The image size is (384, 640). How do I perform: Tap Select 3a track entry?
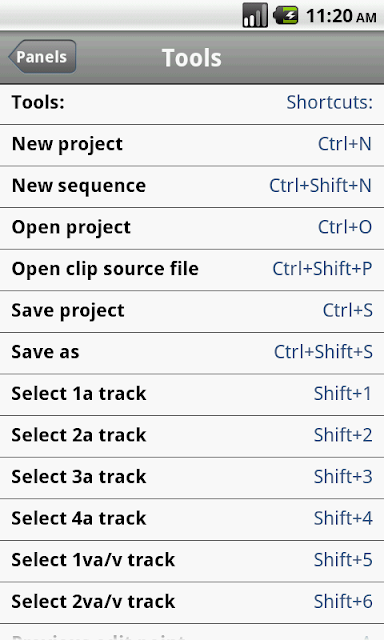click(192, 478)
